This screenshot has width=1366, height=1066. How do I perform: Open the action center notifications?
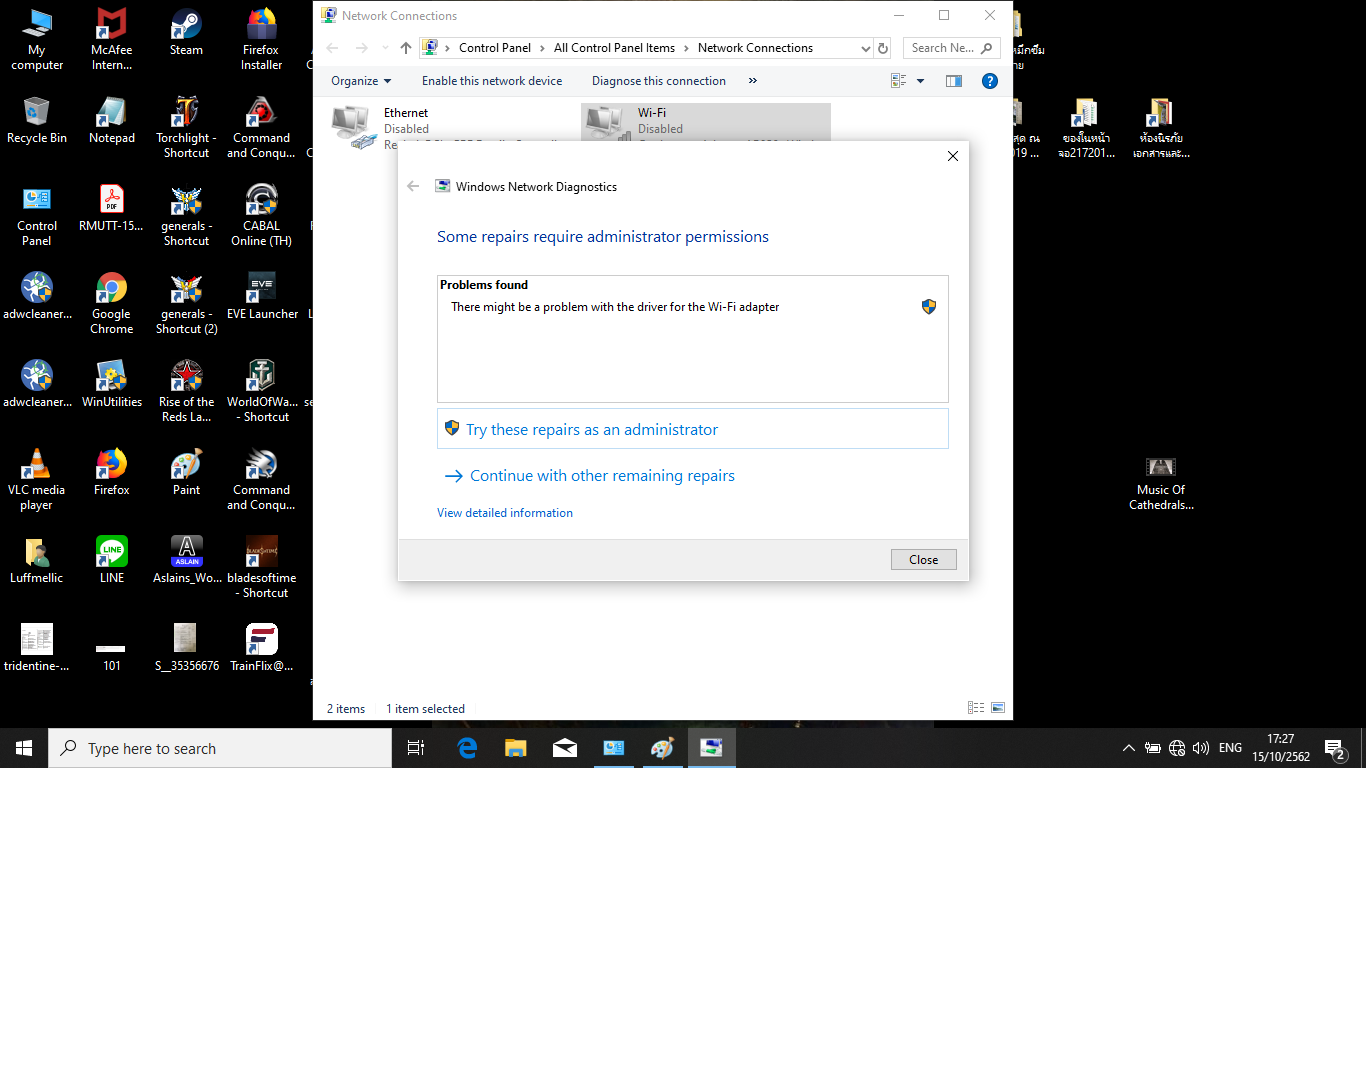click(x=1334, y=748)
